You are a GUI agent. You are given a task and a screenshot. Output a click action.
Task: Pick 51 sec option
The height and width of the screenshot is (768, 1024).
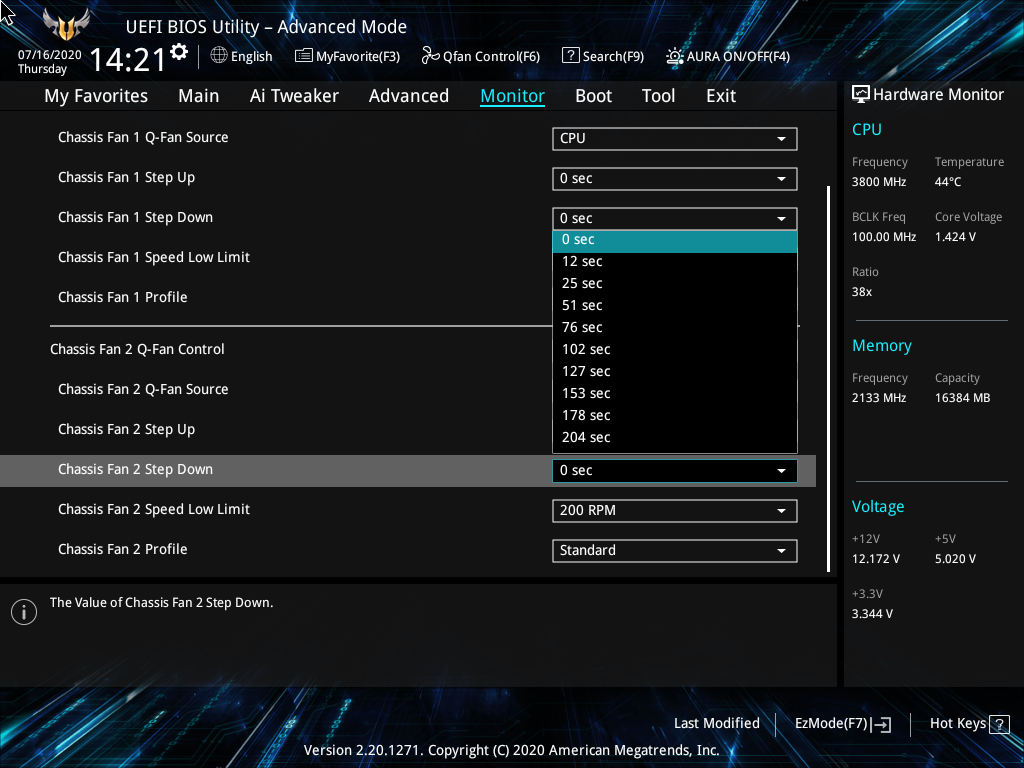(675, 306)
